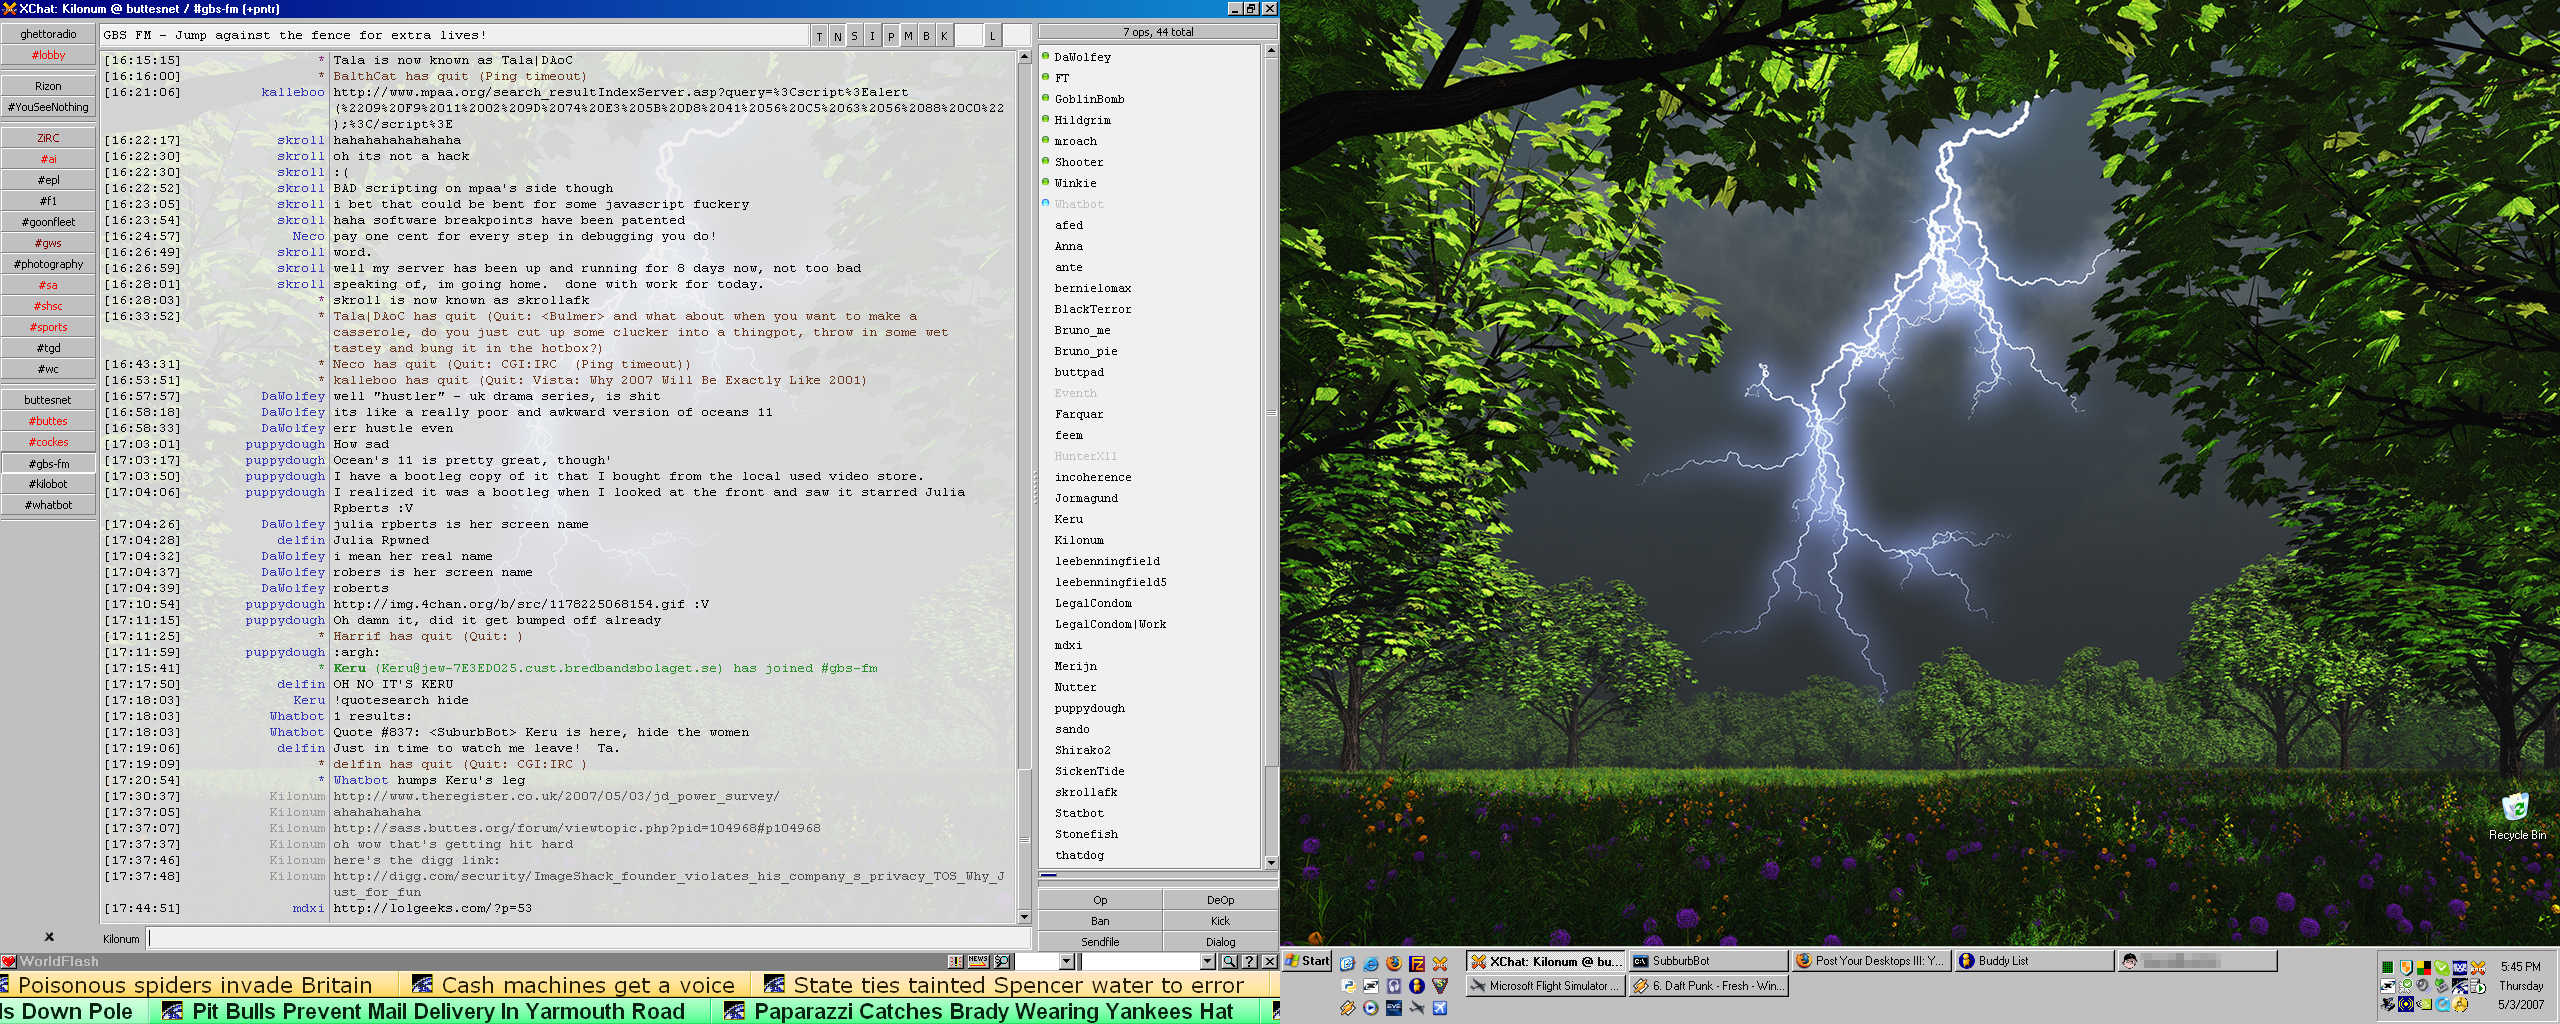Toggle the T topic-protection mode button
Viewport: 2560px width, 1024px height.
click(819, 36)
